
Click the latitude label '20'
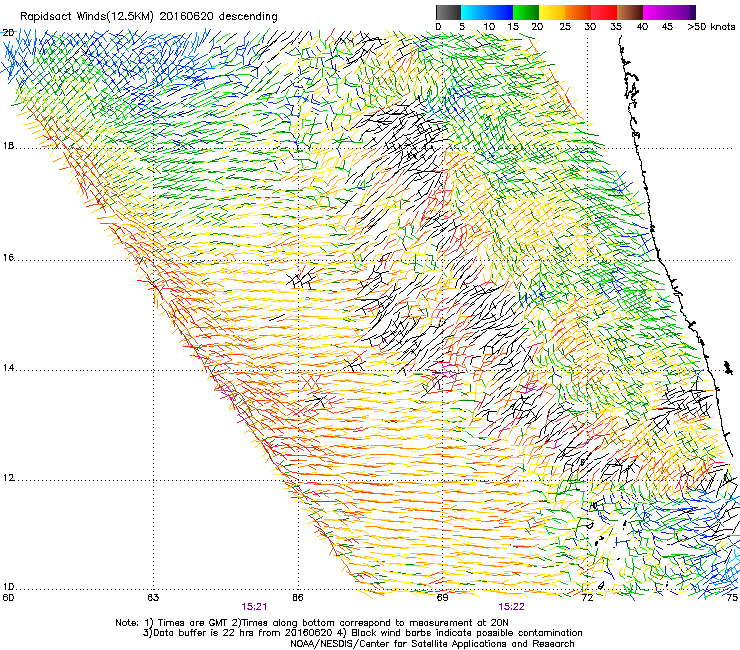click(8, 33)
